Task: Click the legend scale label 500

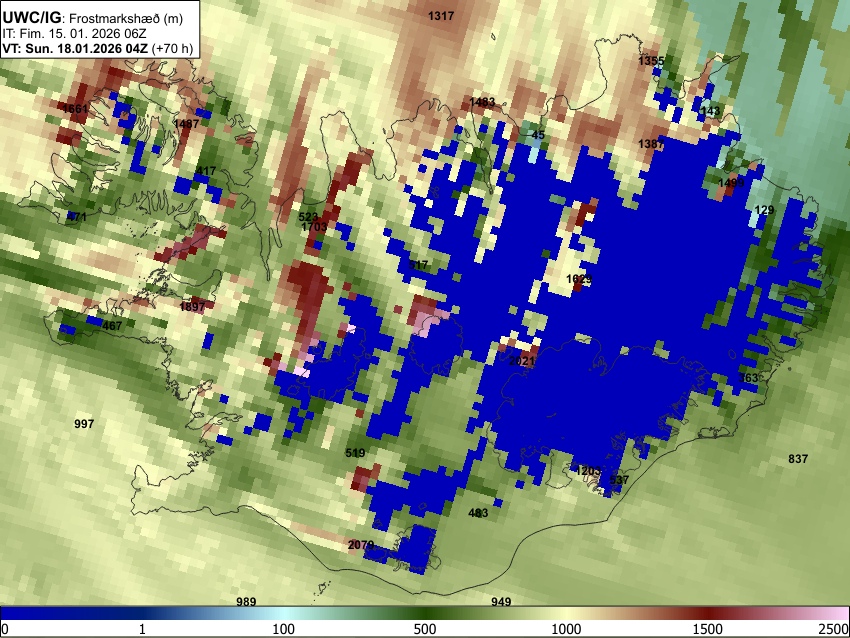Action: click(425, 629)
